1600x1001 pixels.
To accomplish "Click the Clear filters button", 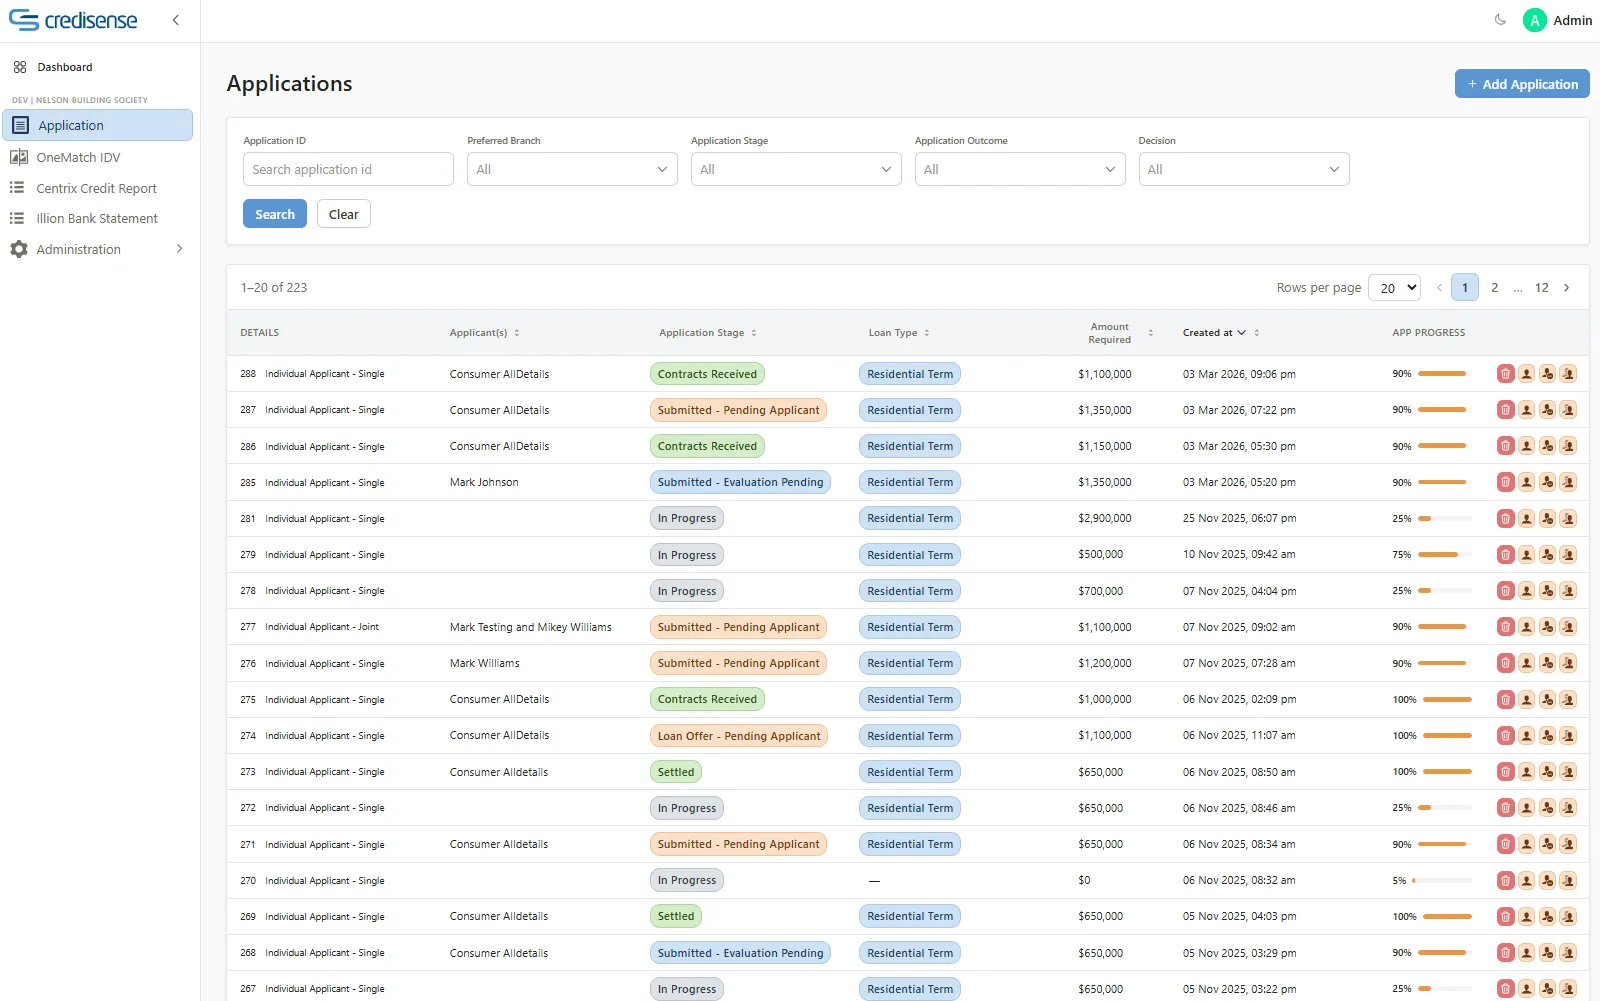I will tap(344, 214).
